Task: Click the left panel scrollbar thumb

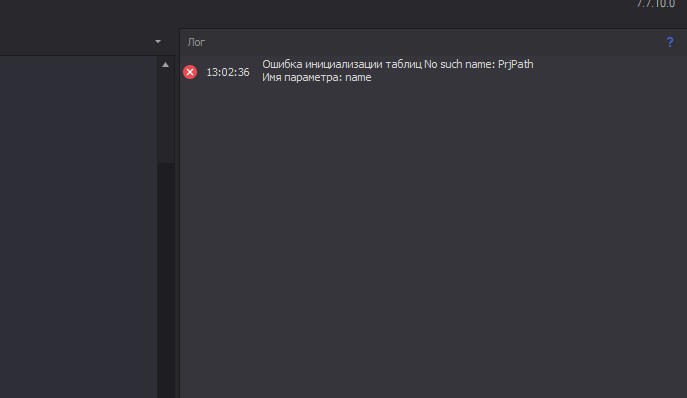Action: [166, 118]
